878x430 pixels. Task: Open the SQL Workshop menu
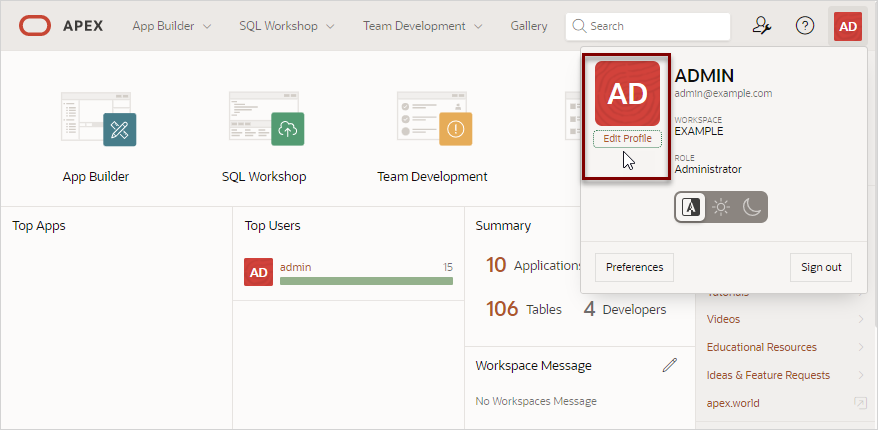tap(287, 26)
